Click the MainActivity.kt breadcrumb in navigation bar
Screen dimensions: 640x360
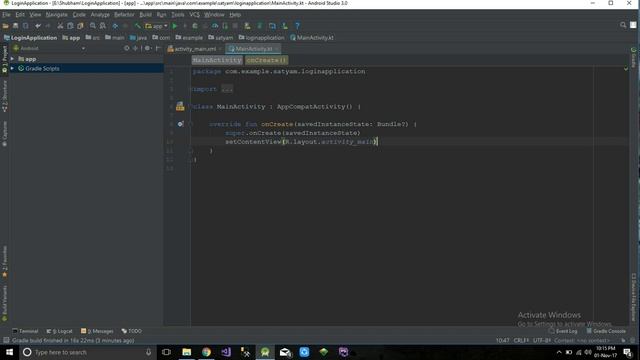(x=312, y=38)
